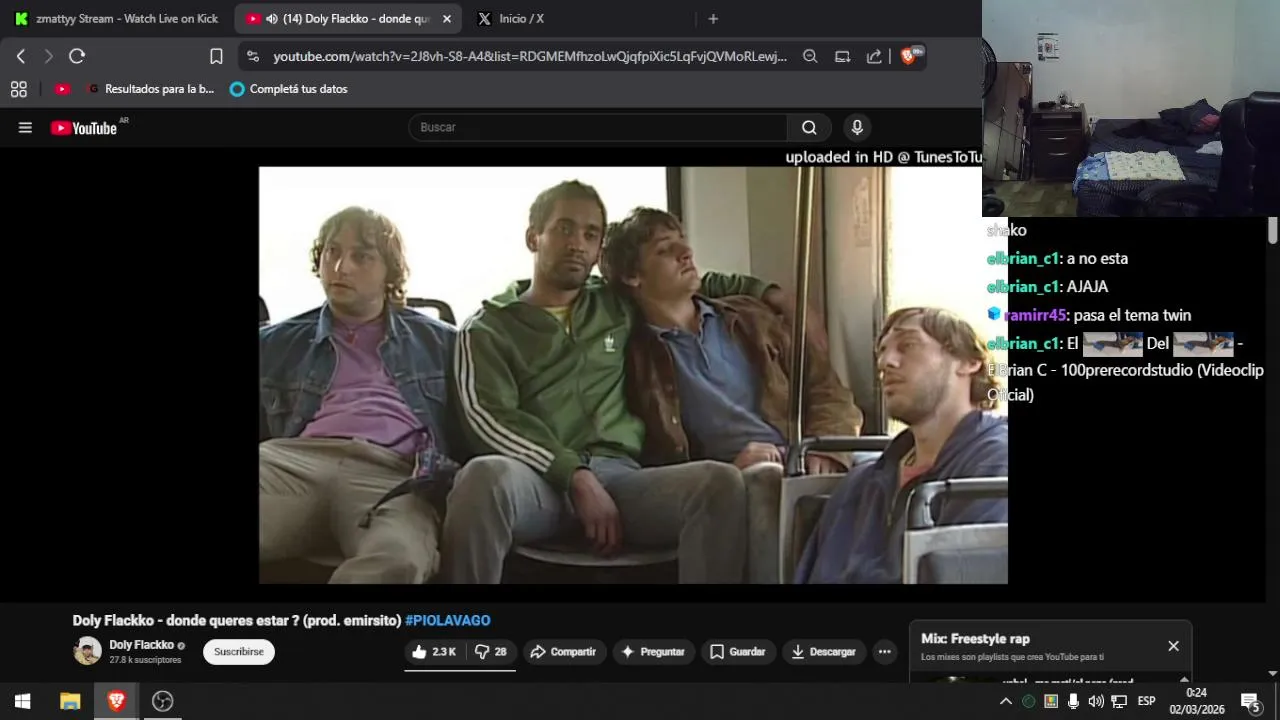Share this page from the address bar
Image resolution: width=1280 pixels, height=720 pixels.
coord(874,56)
